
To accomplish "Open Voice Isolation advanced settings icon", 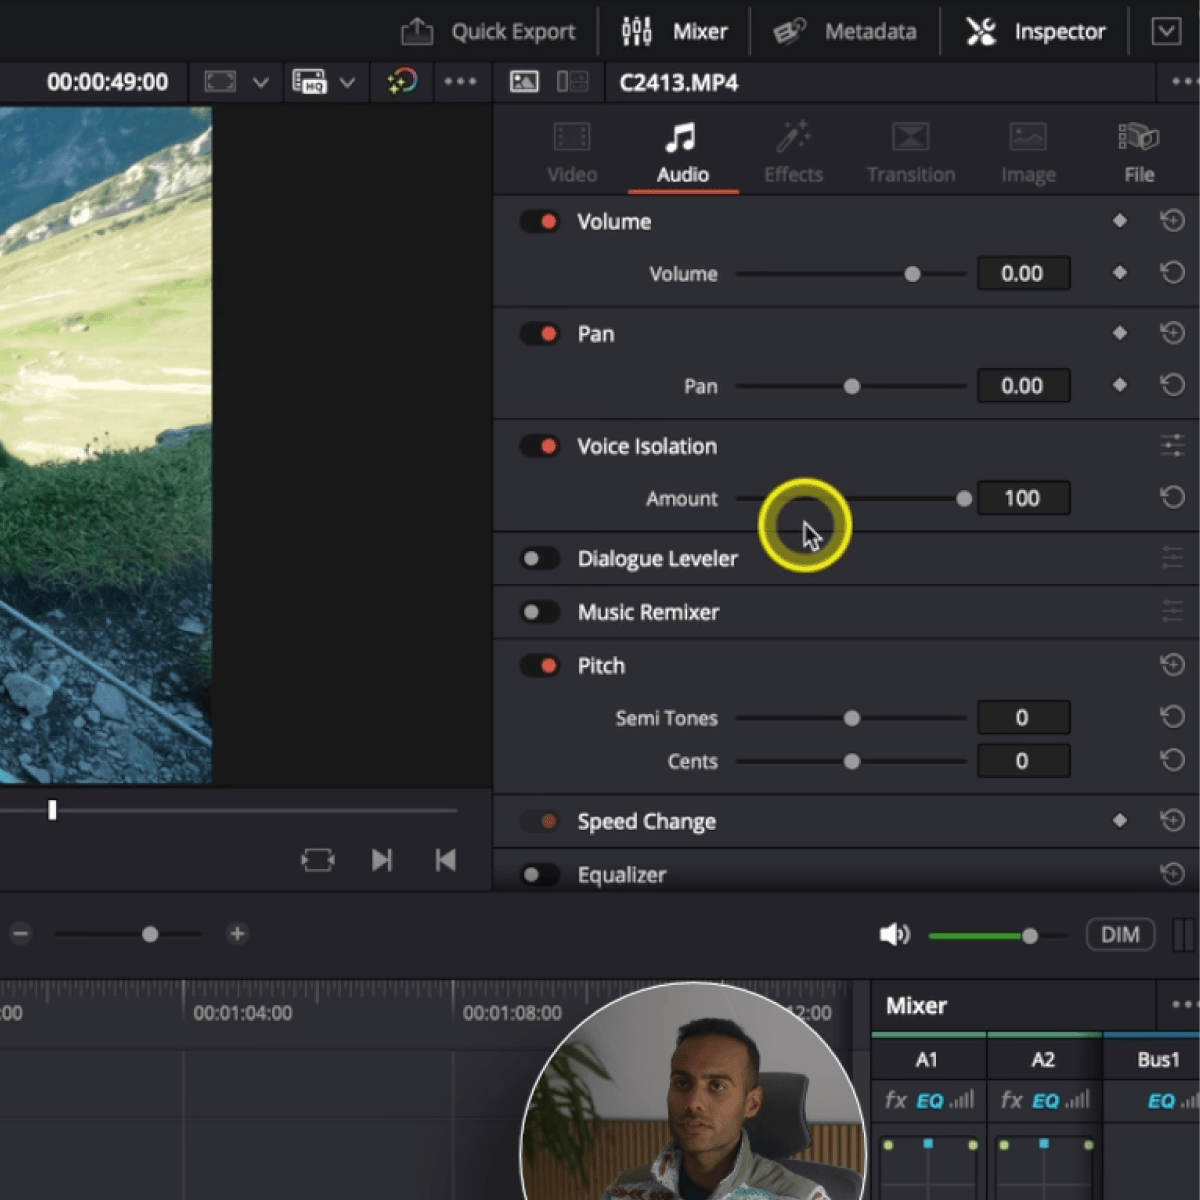I will pos(1172,446).
